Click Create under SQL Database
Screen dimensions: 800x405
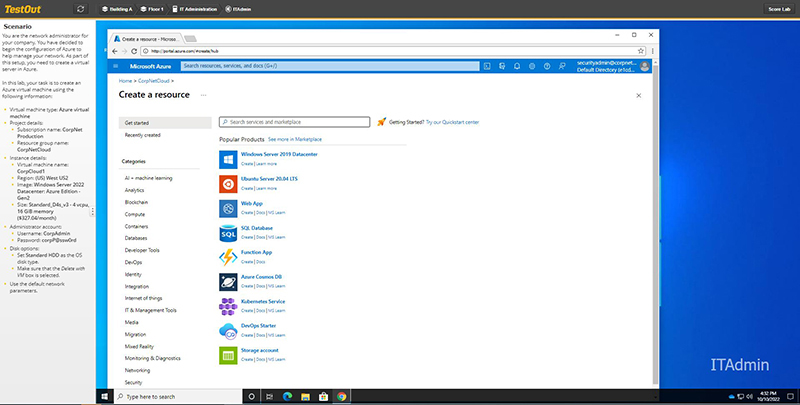pos(247,237)
